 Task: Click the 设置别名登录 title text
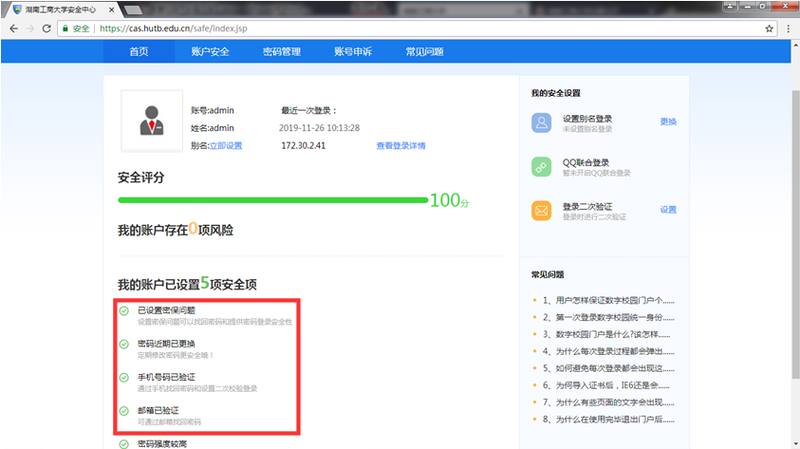click(x=587, y=119)
